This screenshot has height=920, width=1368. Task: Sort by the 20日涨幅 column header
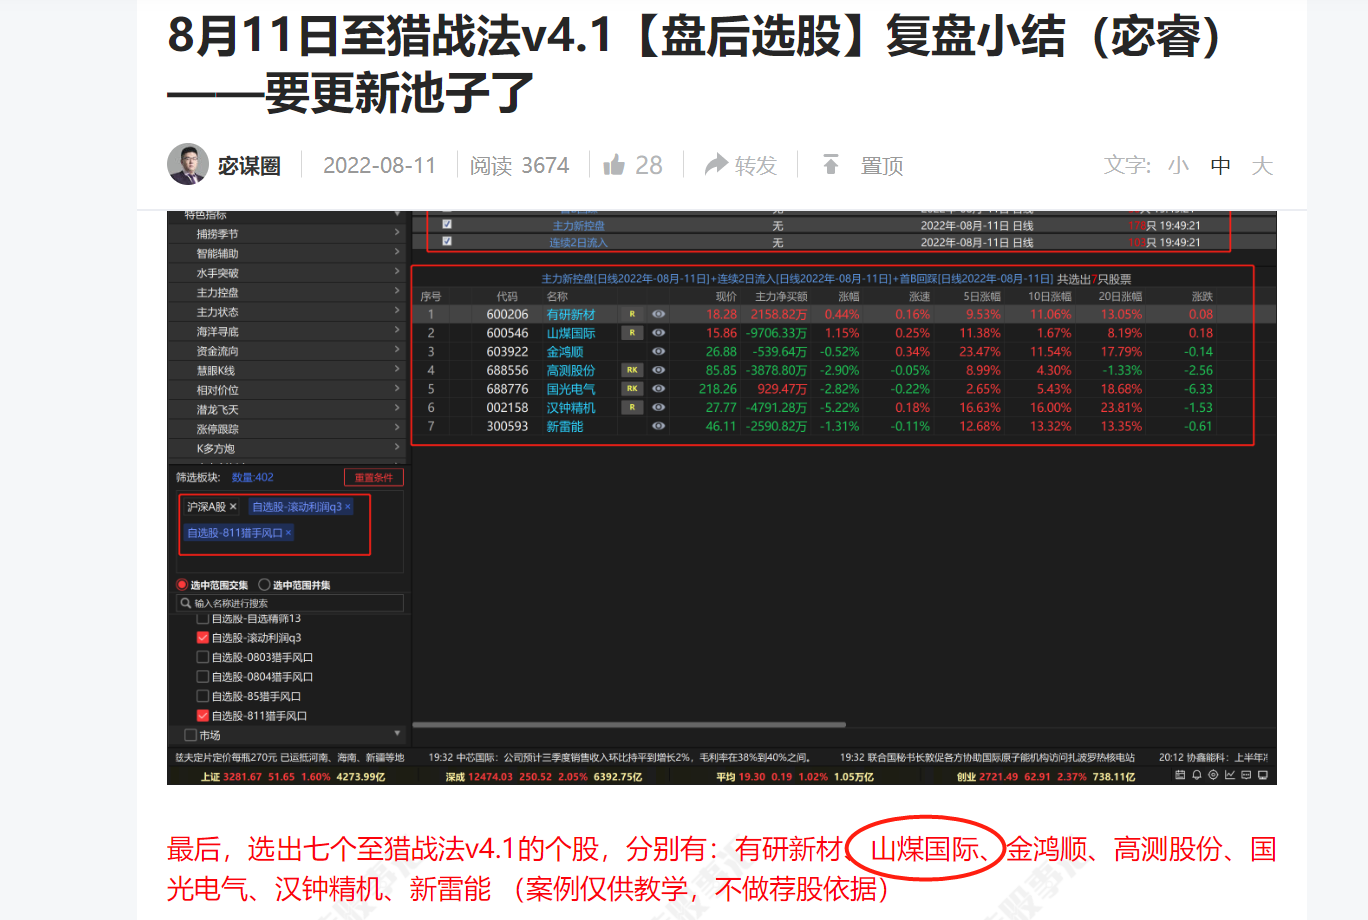point(1120,296)
